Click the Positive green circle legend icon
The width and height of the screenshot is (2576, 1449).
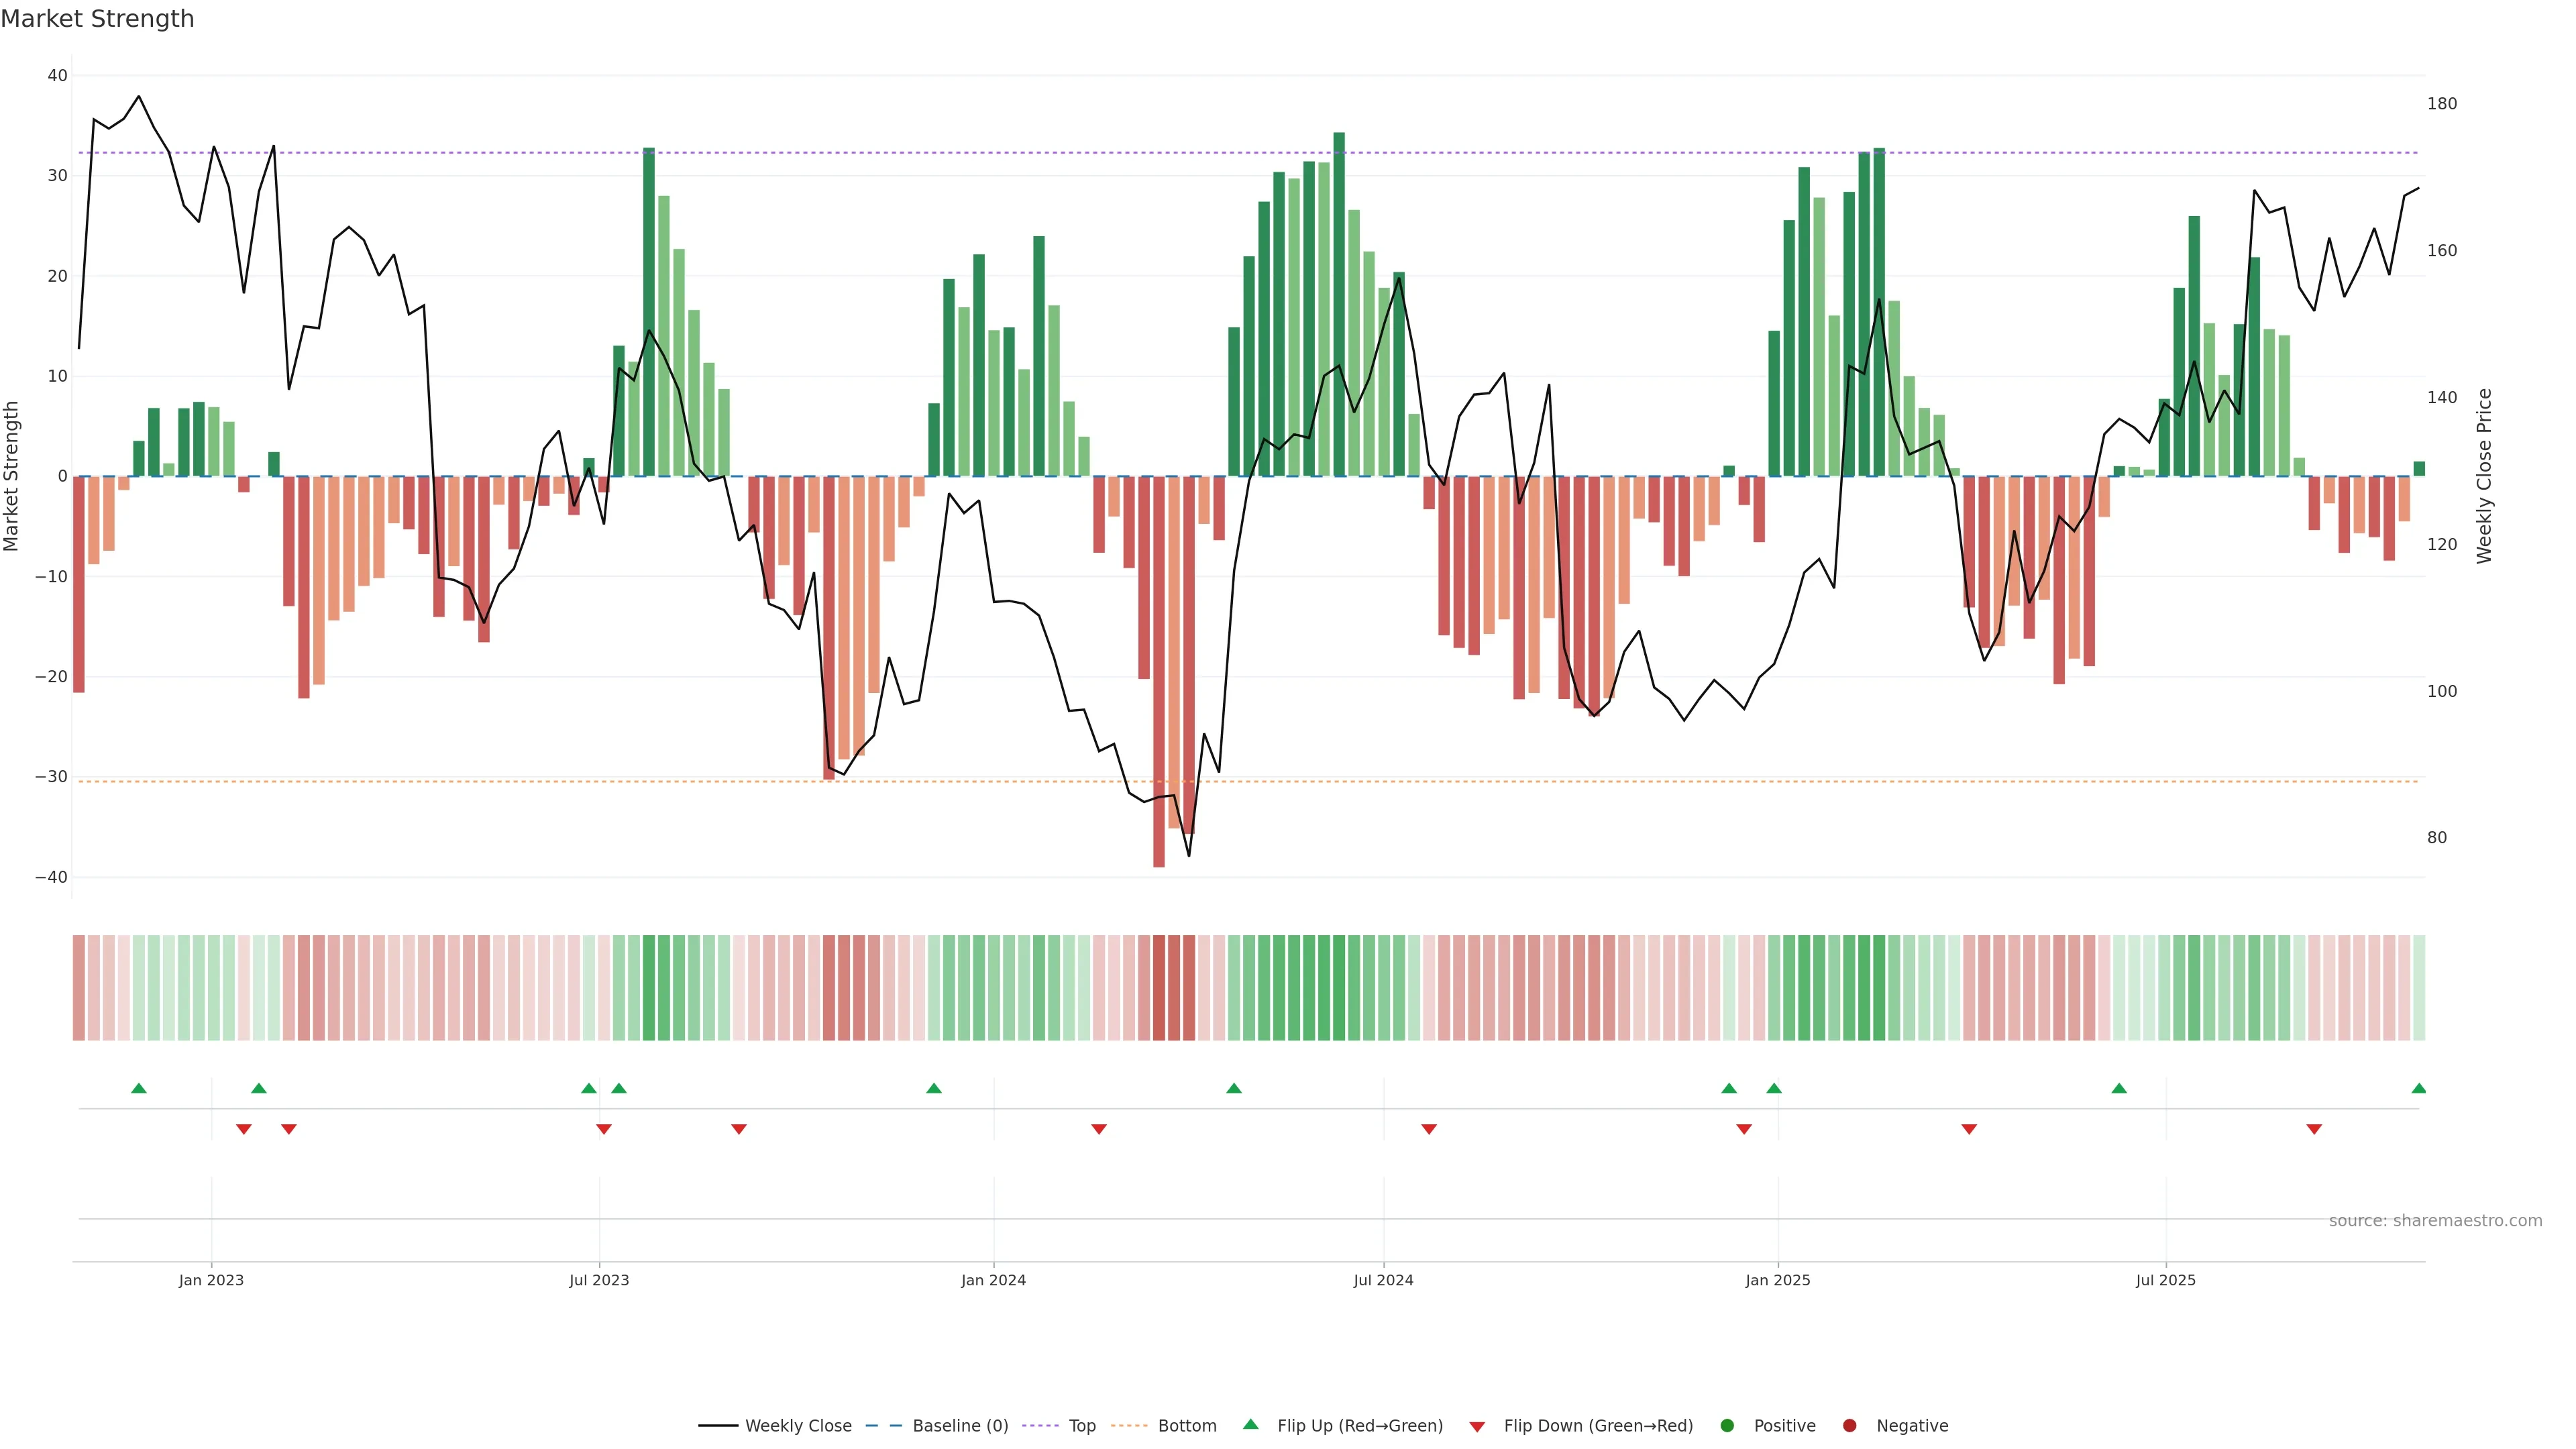[x=1727, y=1426]
